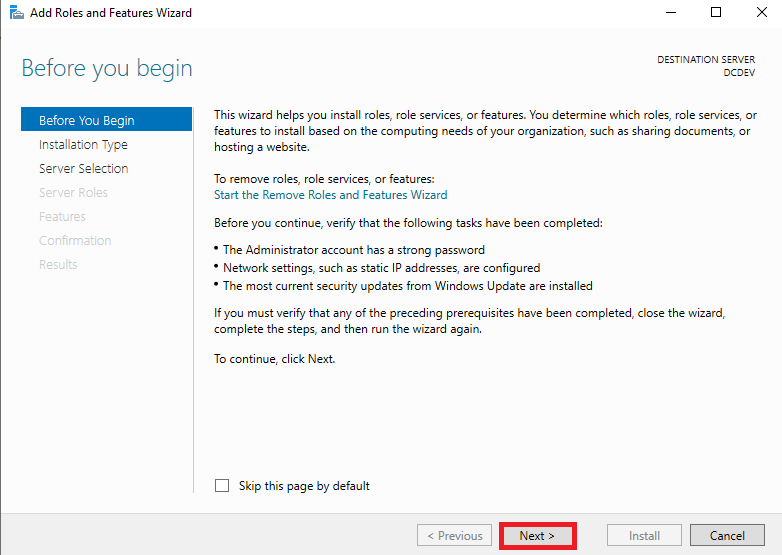Go to Installation Type step
The width and height of the screenshot is (782, 555).
(x=83, y=145)
